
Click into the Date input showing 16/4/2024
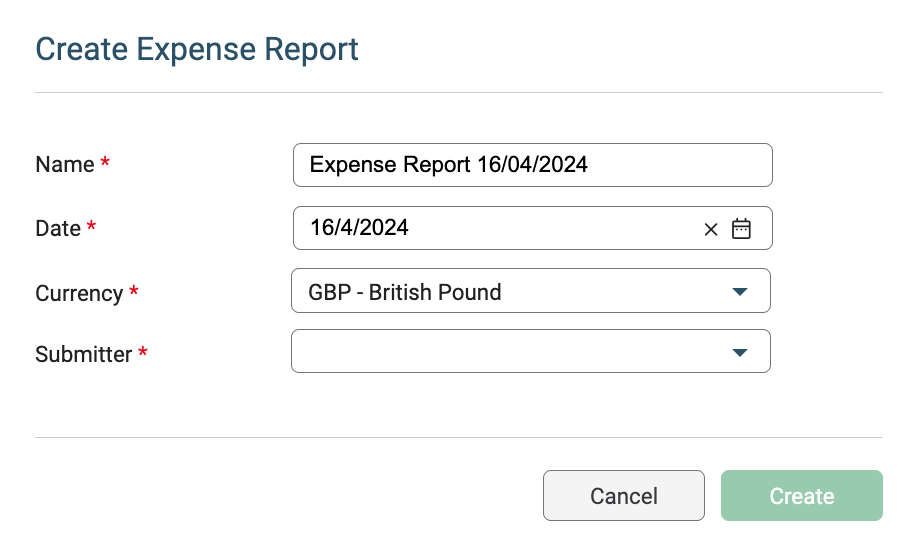pos(490,228)
